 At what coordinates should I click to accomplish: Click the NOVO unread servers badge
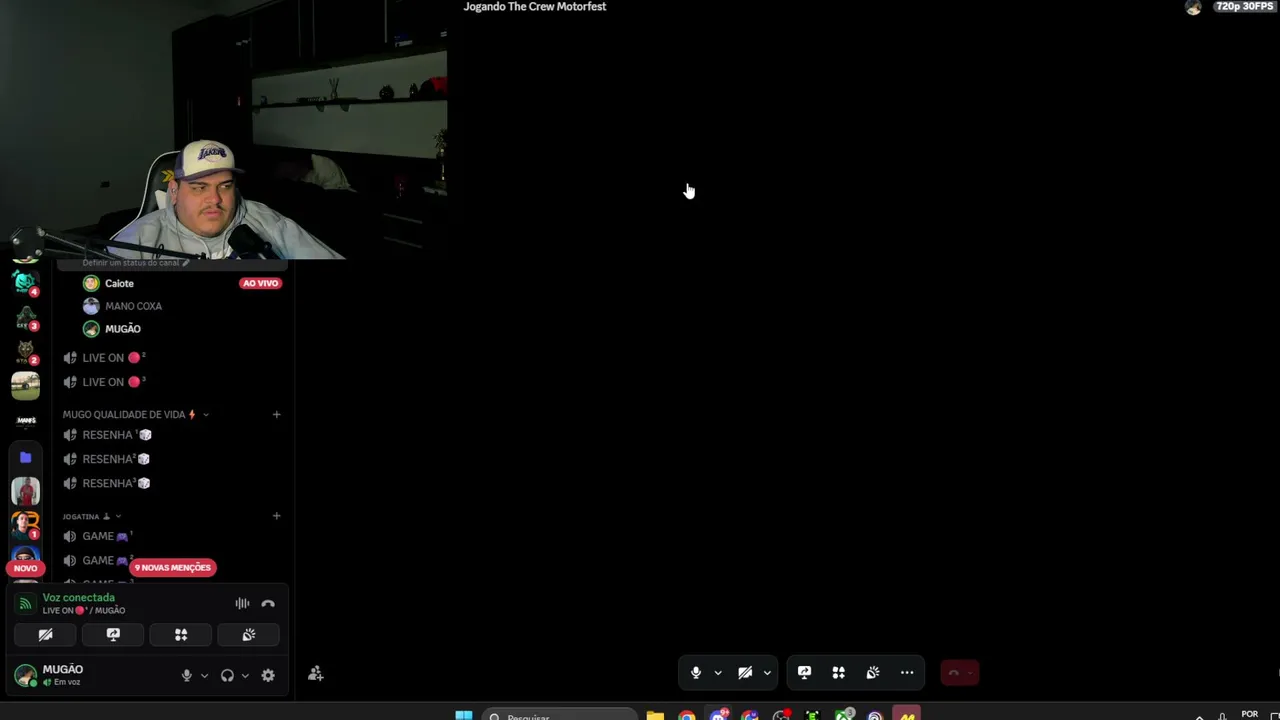pos(25,568)
